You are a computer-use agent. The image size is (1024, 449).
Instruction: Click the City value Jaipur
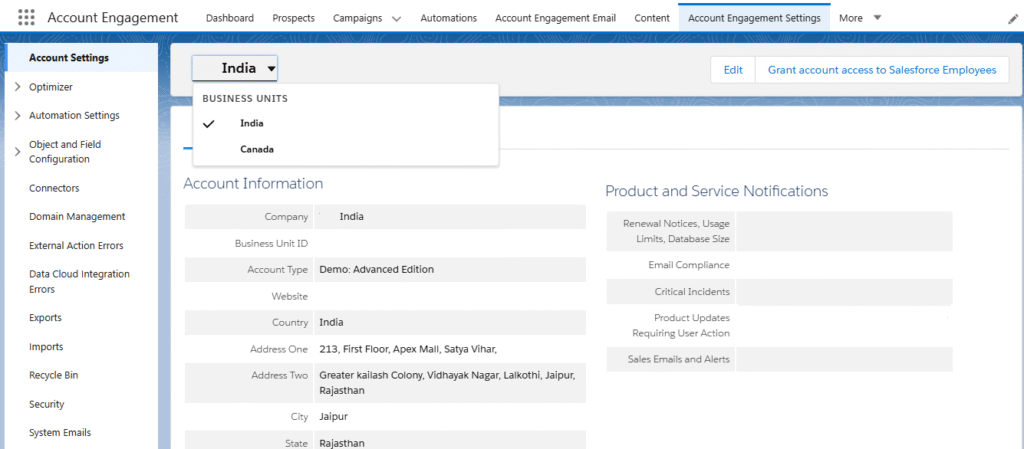tap(333, 416)
